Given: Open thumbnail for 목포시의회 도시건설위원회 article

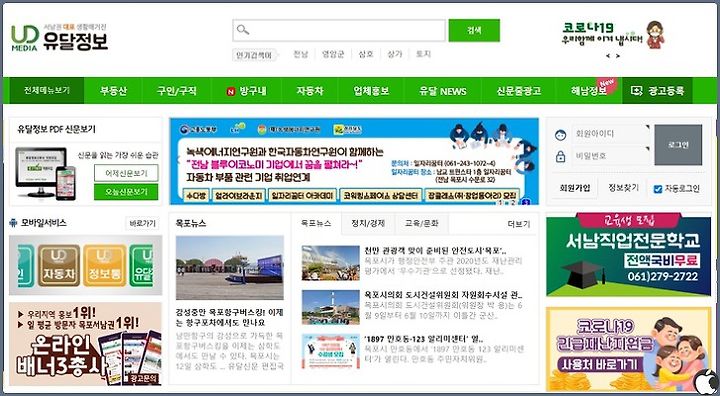Looking at the screenshot, I should click(x=331, y=307).
